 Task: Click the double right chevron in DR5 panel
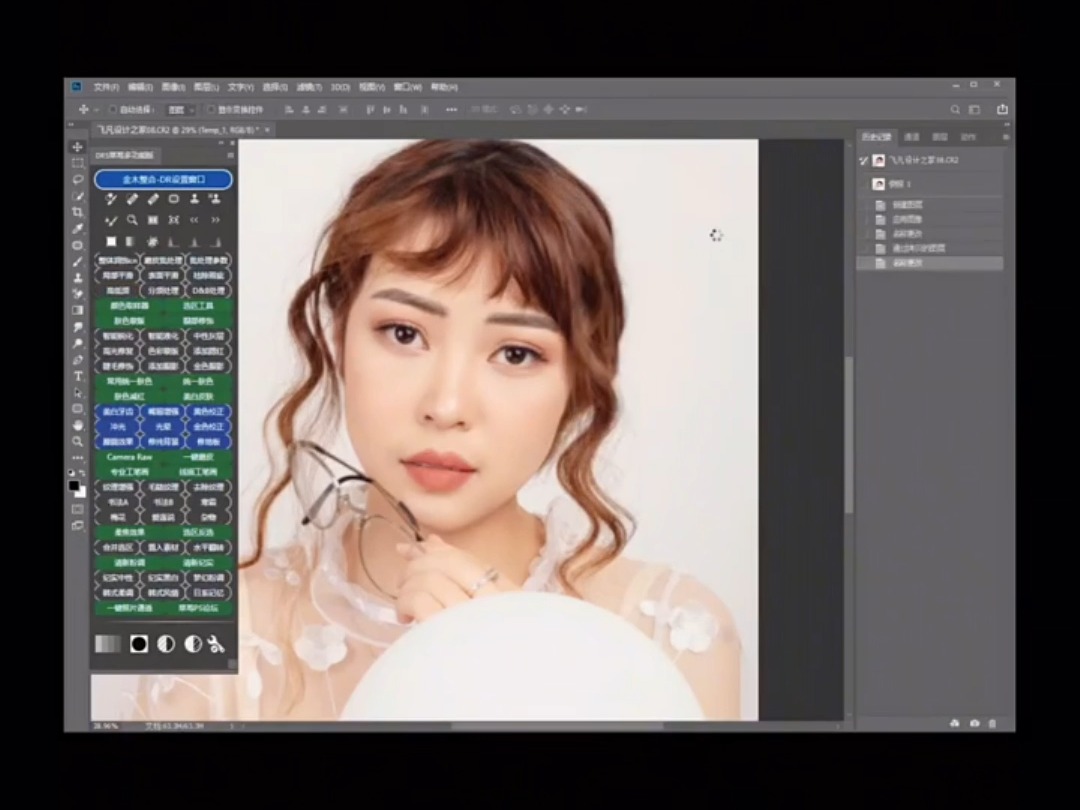[x=216, y=220]
